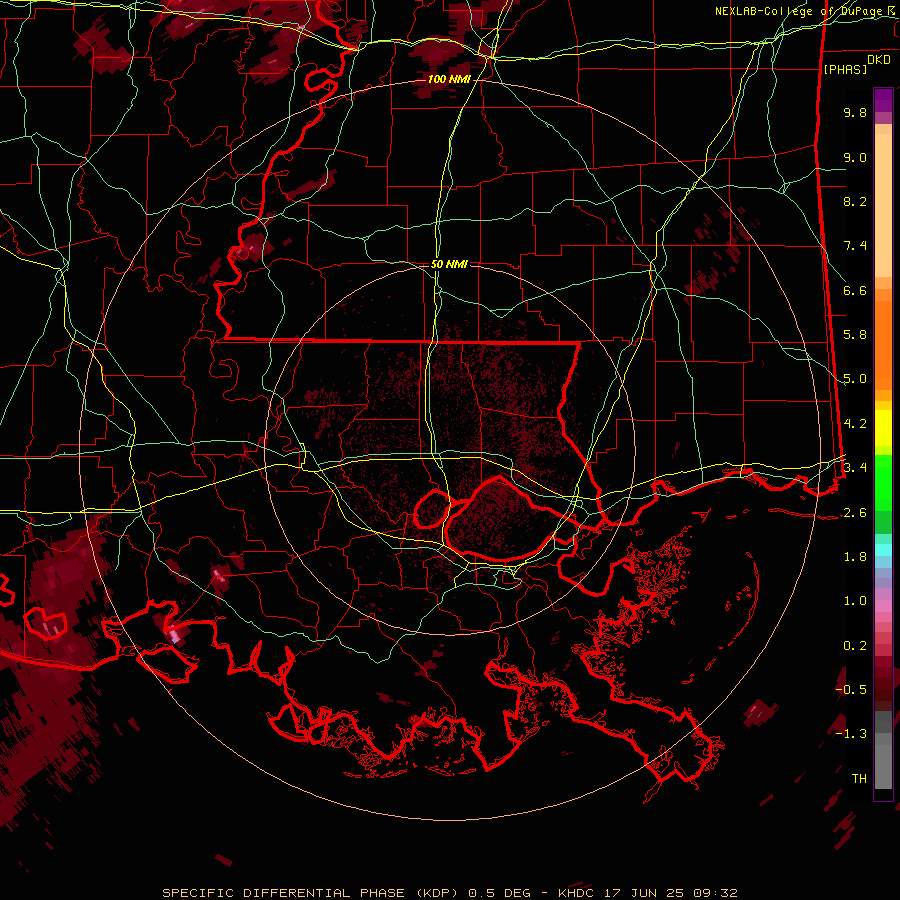Click the DKD label above the color scale
The image size is (900, 900).
879,60
